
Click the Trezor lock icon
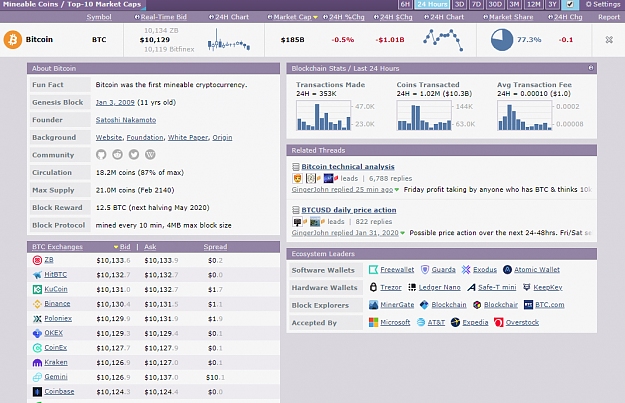click(373, 287)
